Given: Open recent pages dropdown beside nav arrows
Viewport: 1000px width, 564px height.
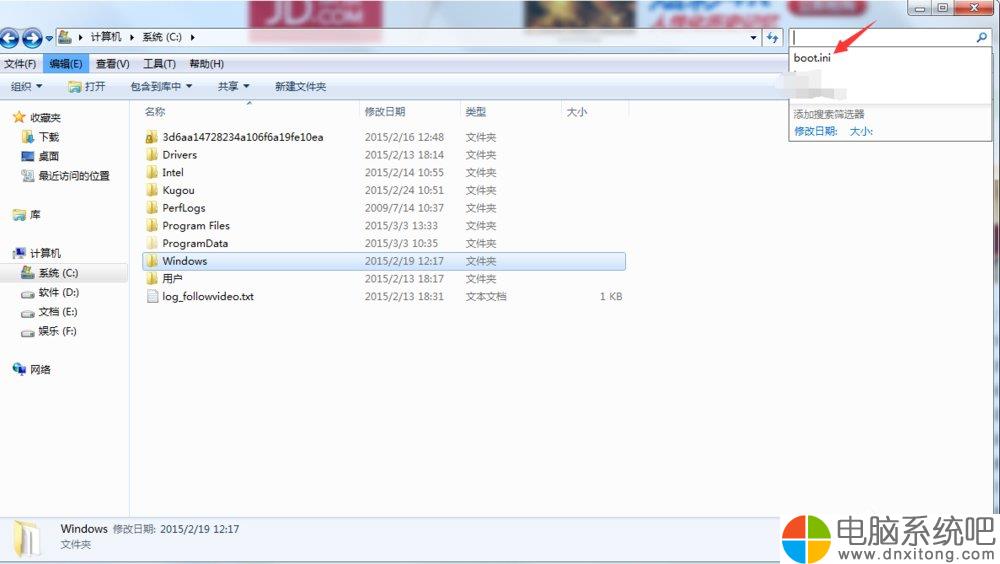Looking at the screenshot, I should point(49,38).
